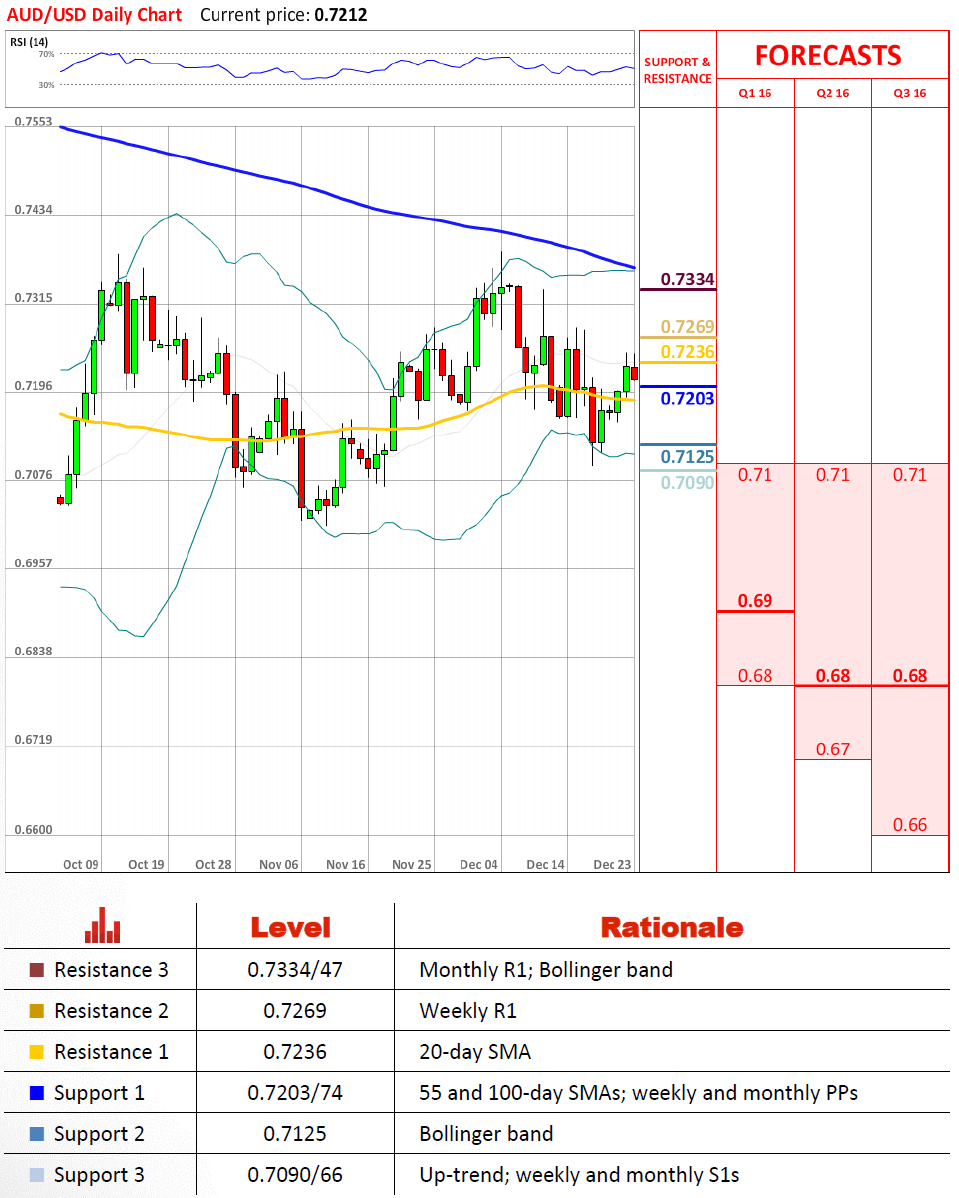Click the 0.7090/66 level cell
The image size is (959, 1198).
click(x=295, y=1175)
